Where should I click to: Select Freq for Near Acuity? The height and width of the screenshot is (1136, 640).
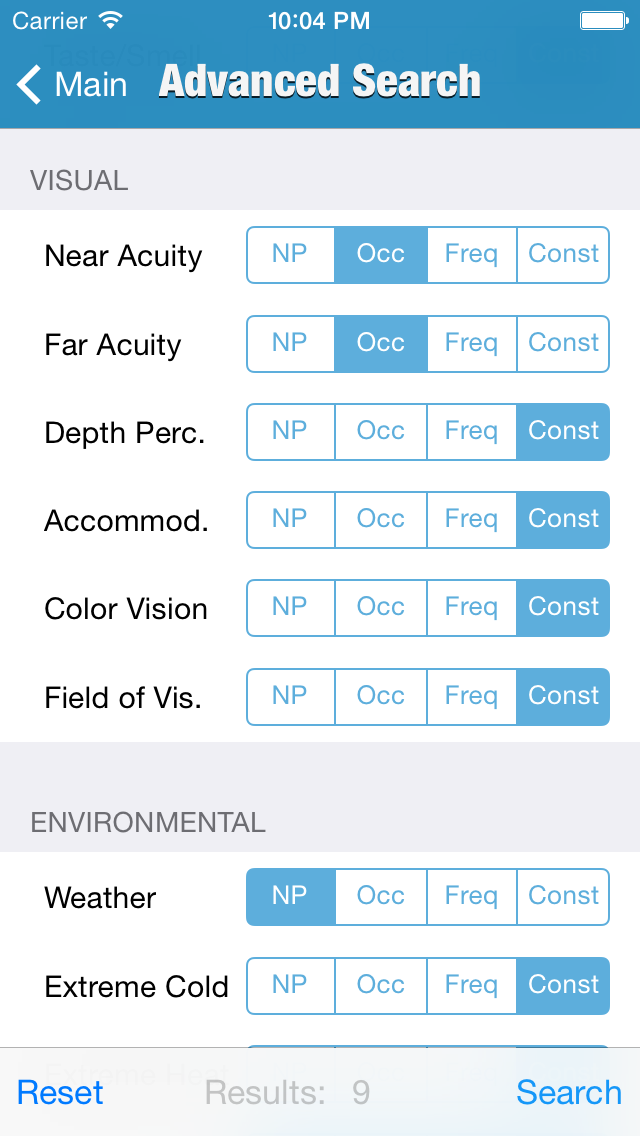coord(471,255)
